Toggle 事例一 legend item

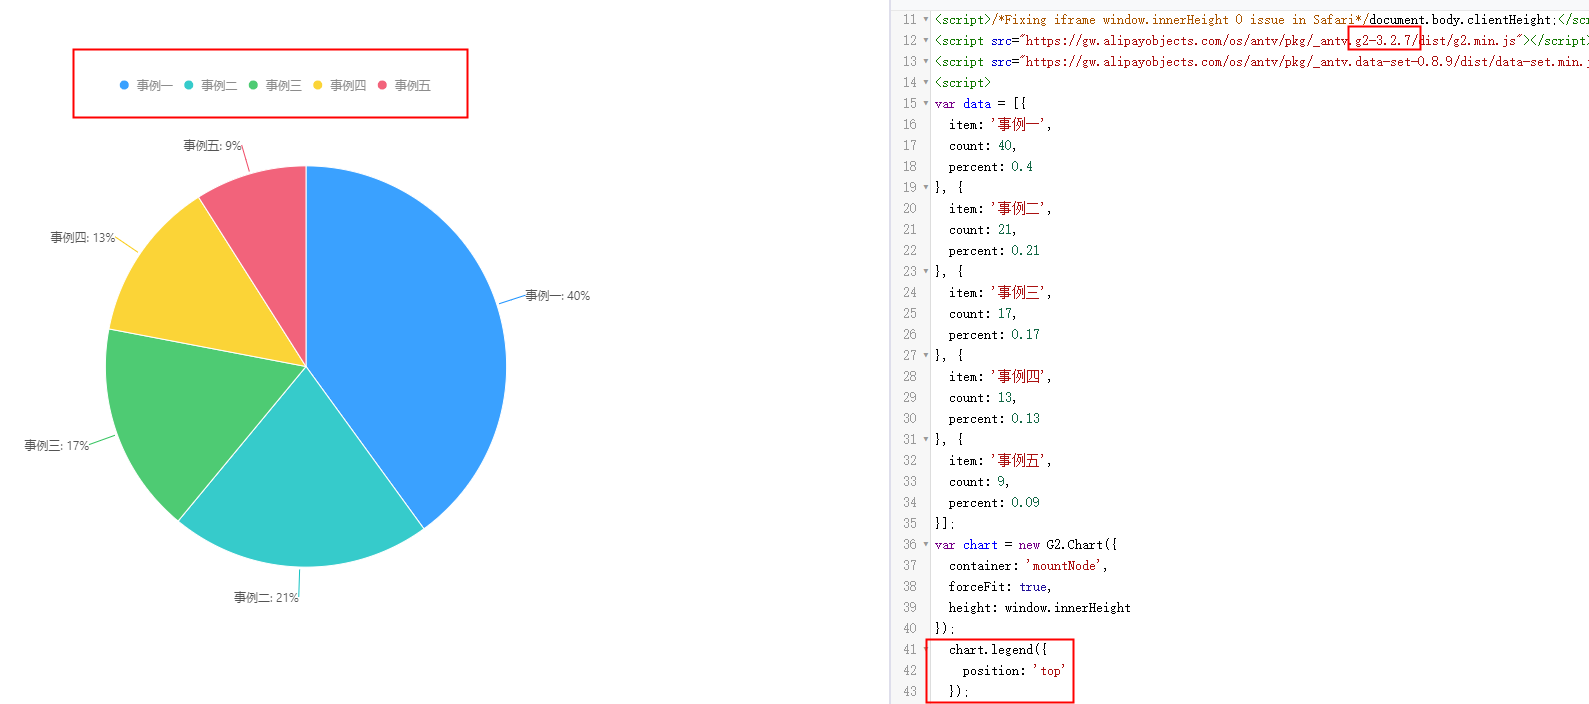coord(146,86)
